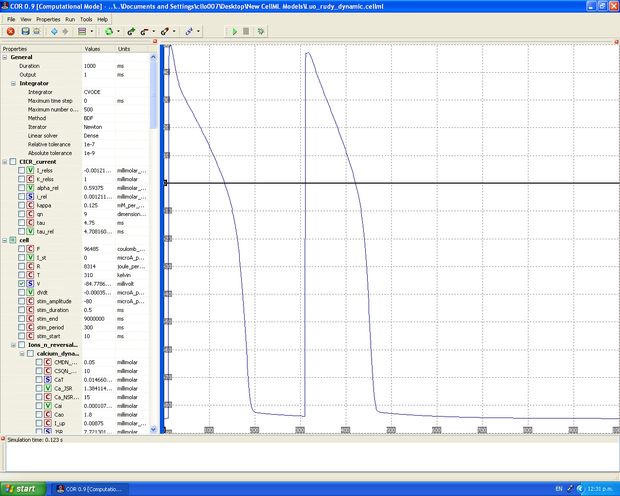The width and height of the screenshot is (620, 496).
Task: Click the V type icon beside Ca_JSR
Action: click(x=47, y=388)
